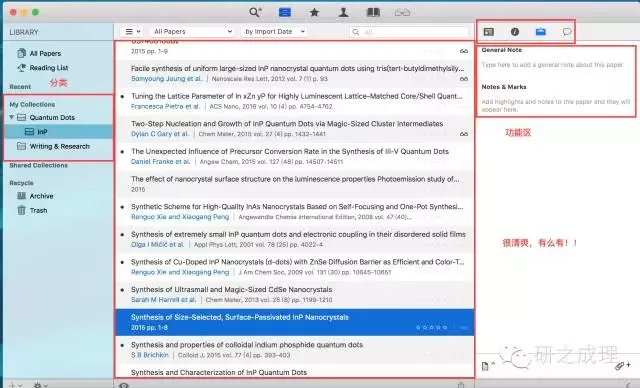Viewport: 640px width, 388px height.
Task: Toggle unread dot on Tuning the Lattice Parameter row
Action: [x=122, y=97]
